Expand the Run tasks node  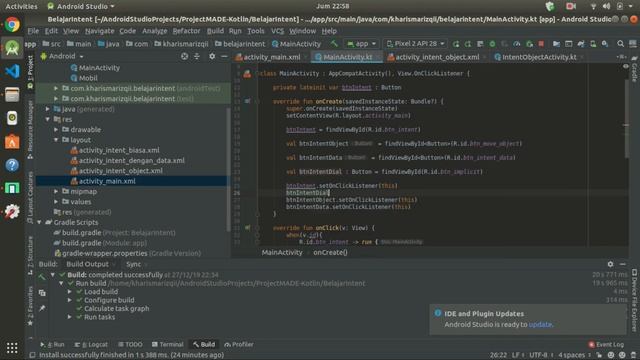point(70,317)
